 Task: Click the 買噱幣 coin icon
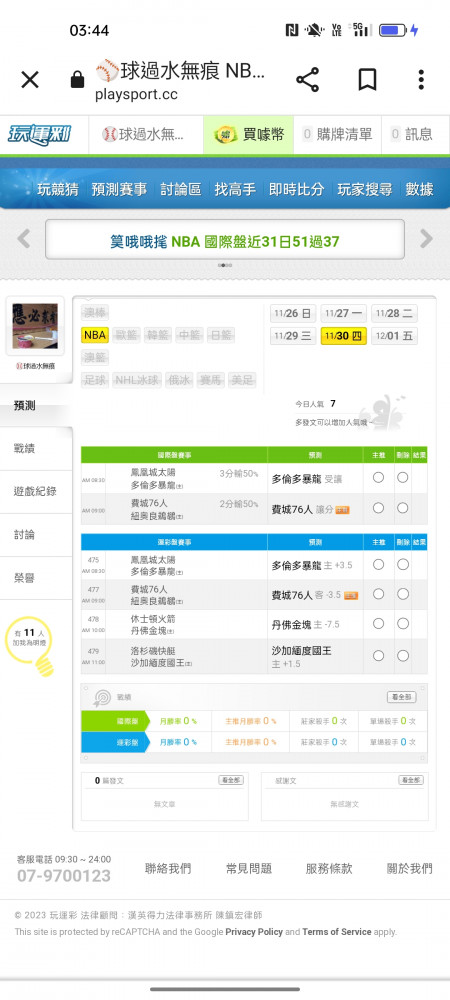(x=224, y=135)
